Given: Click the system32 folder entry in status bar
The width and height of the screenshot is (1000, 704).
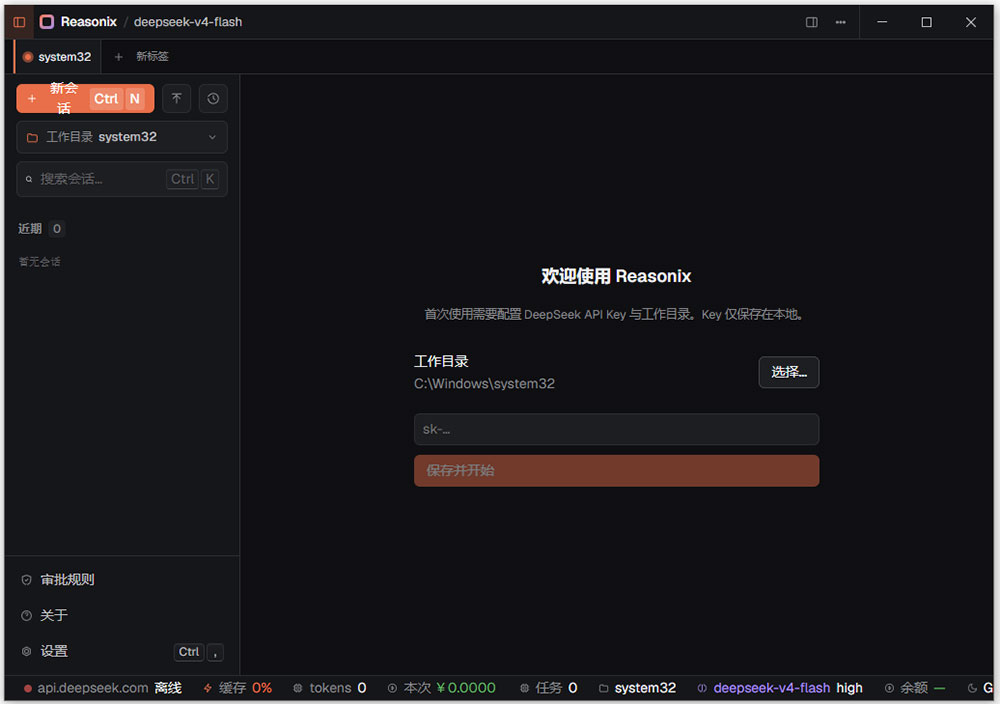Looking at the screenshot, I should pyautogui.click(x=637, y=688).
